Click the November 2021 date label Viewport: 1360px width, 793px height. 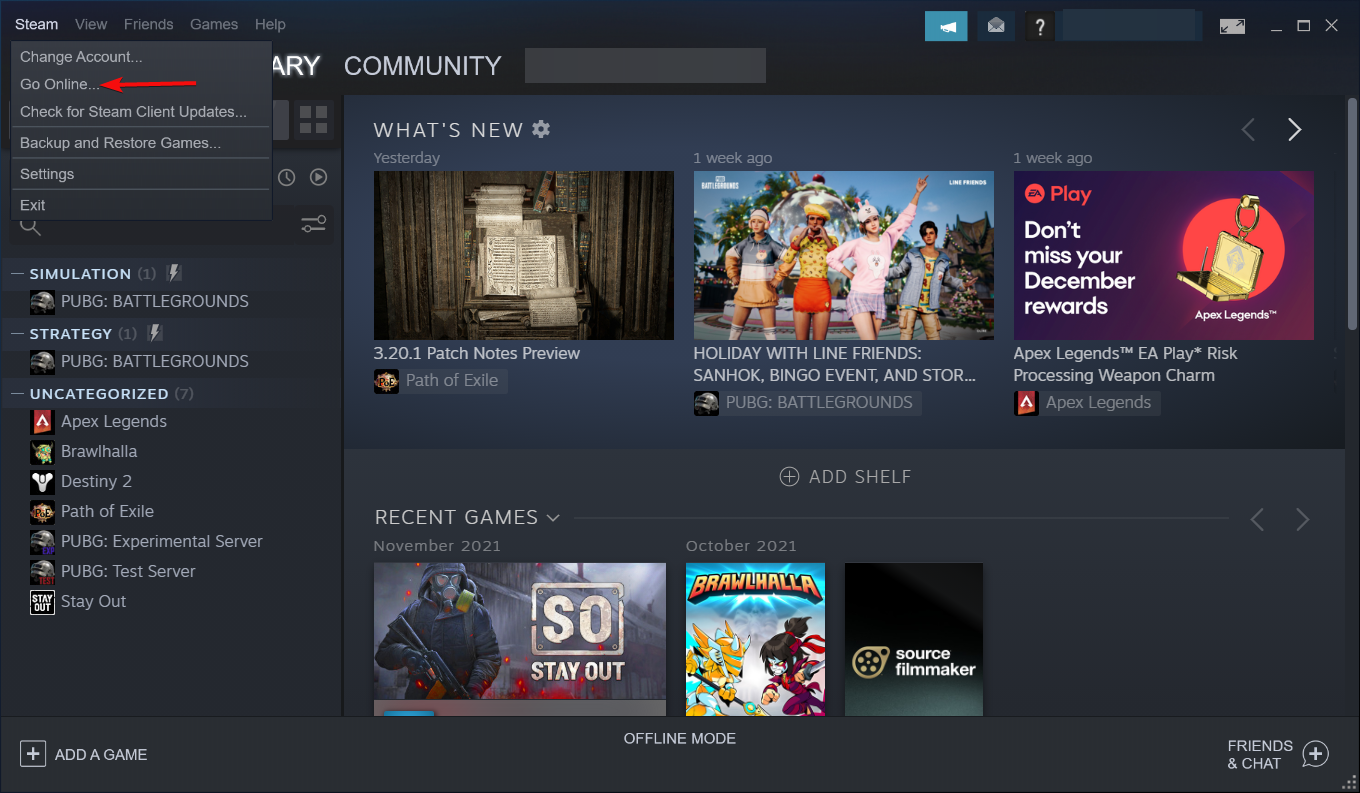[x=437, y=546]
